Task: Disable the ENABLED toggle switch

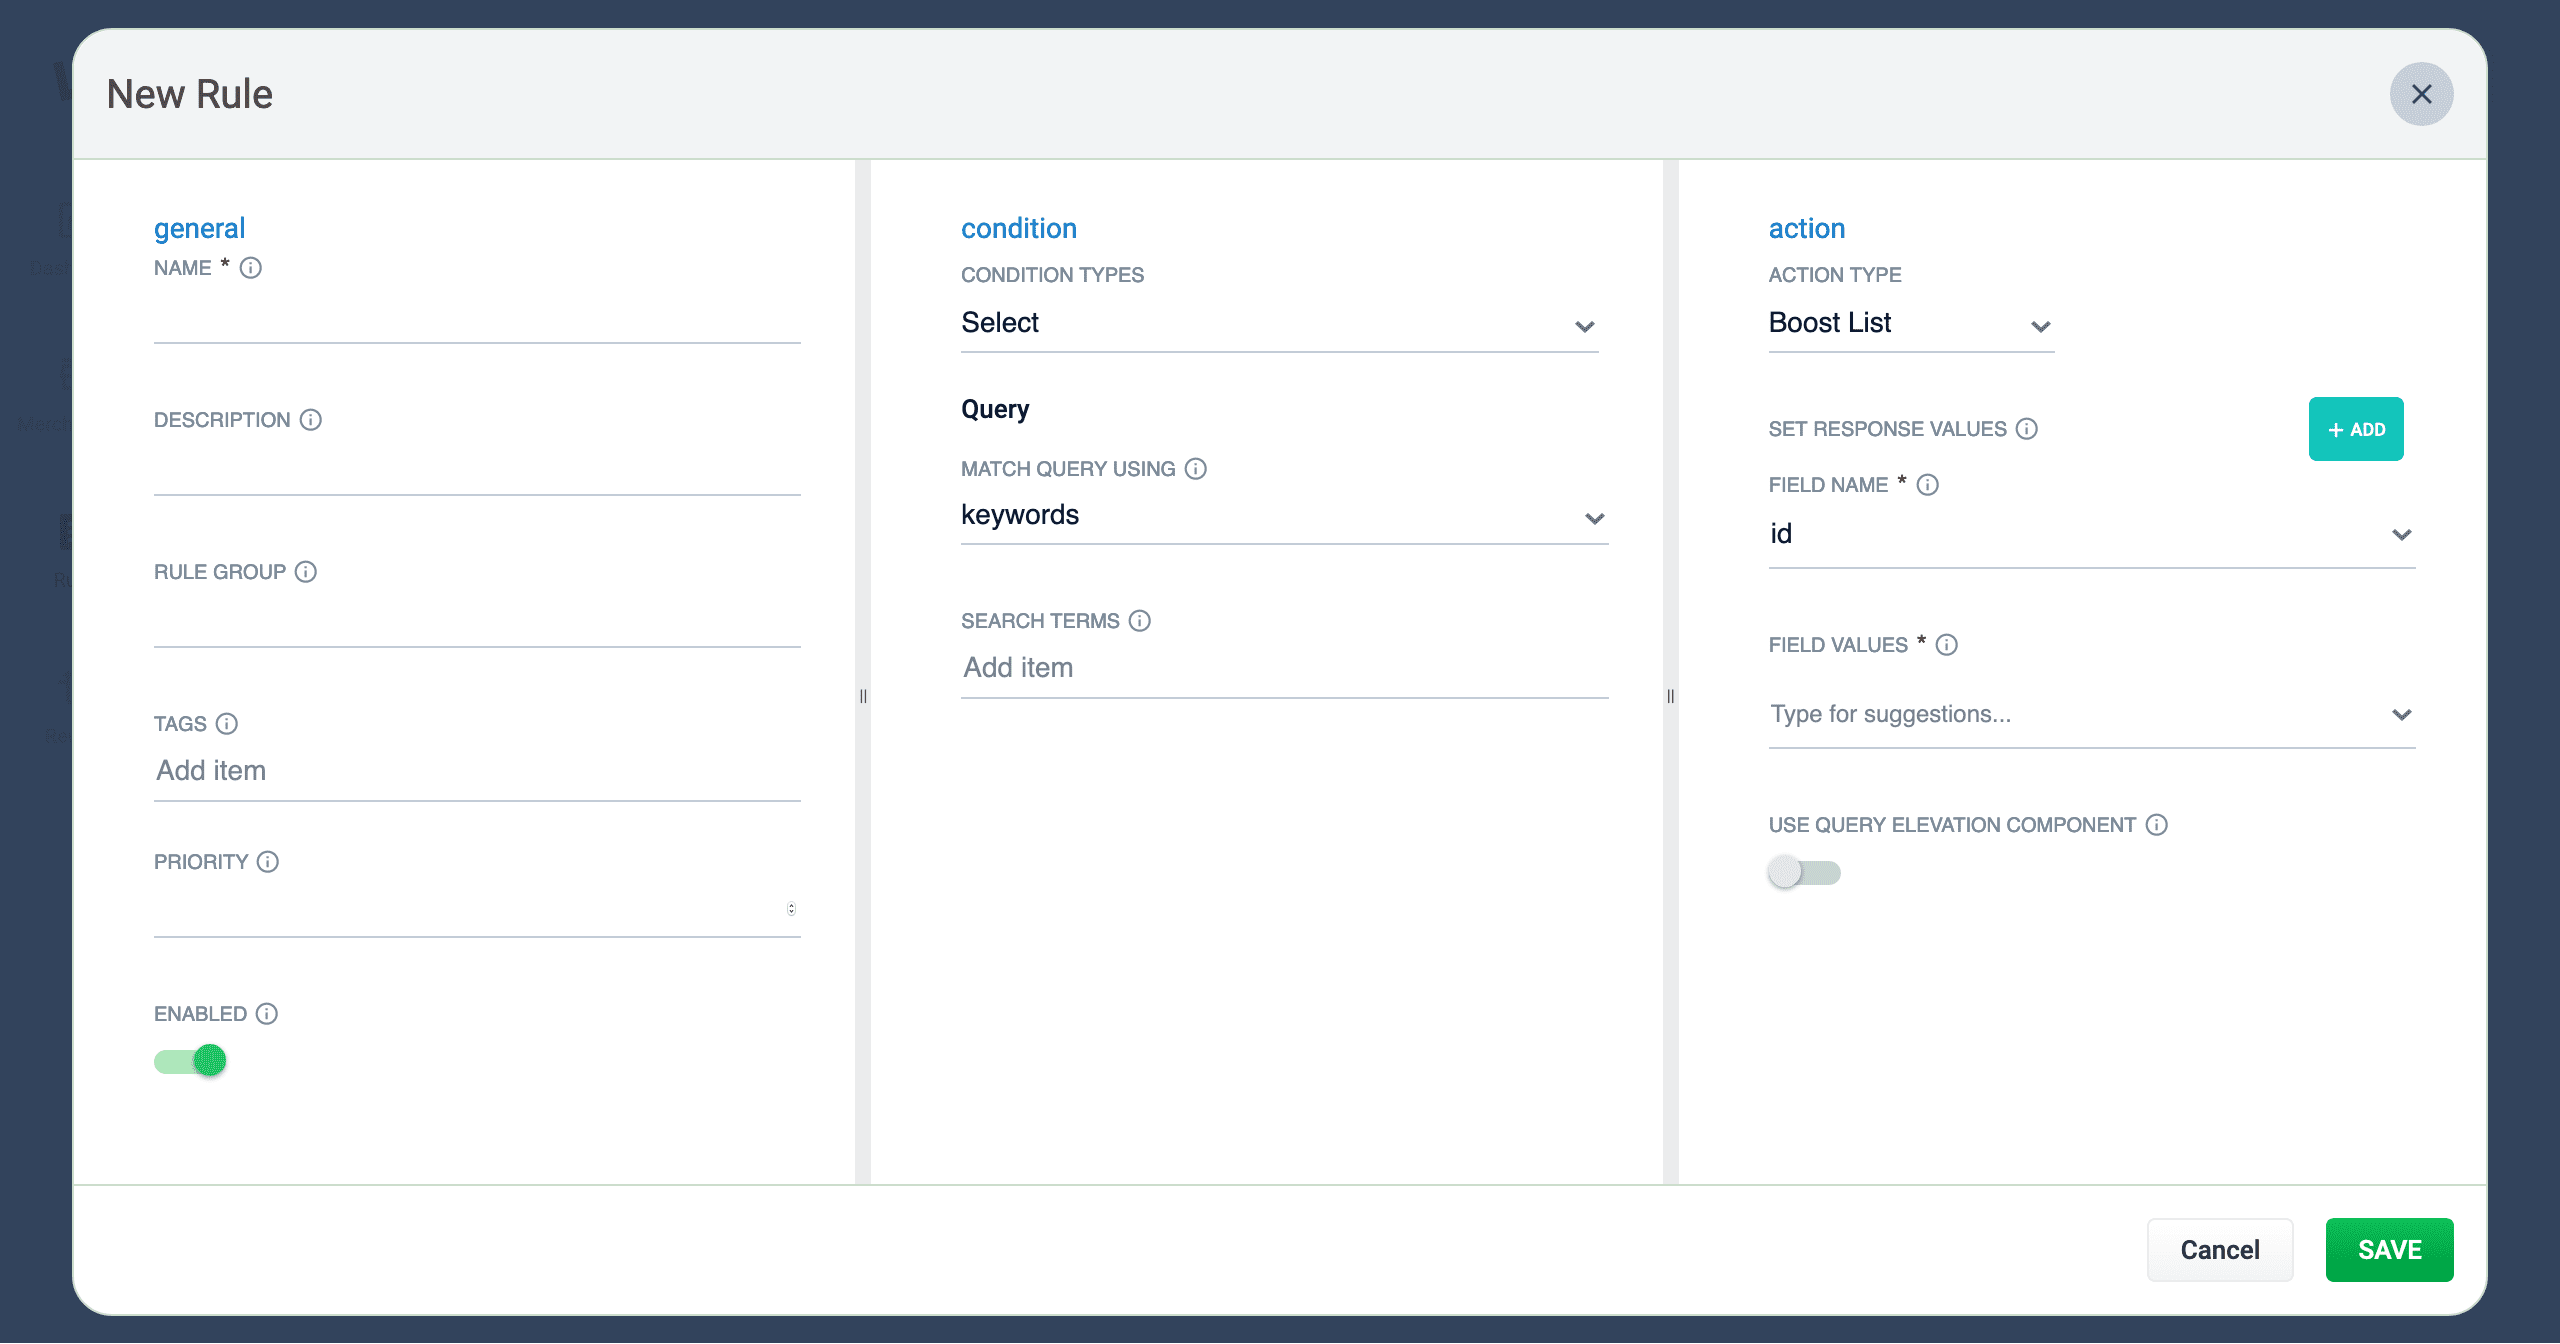Action: coord(190,1061)
